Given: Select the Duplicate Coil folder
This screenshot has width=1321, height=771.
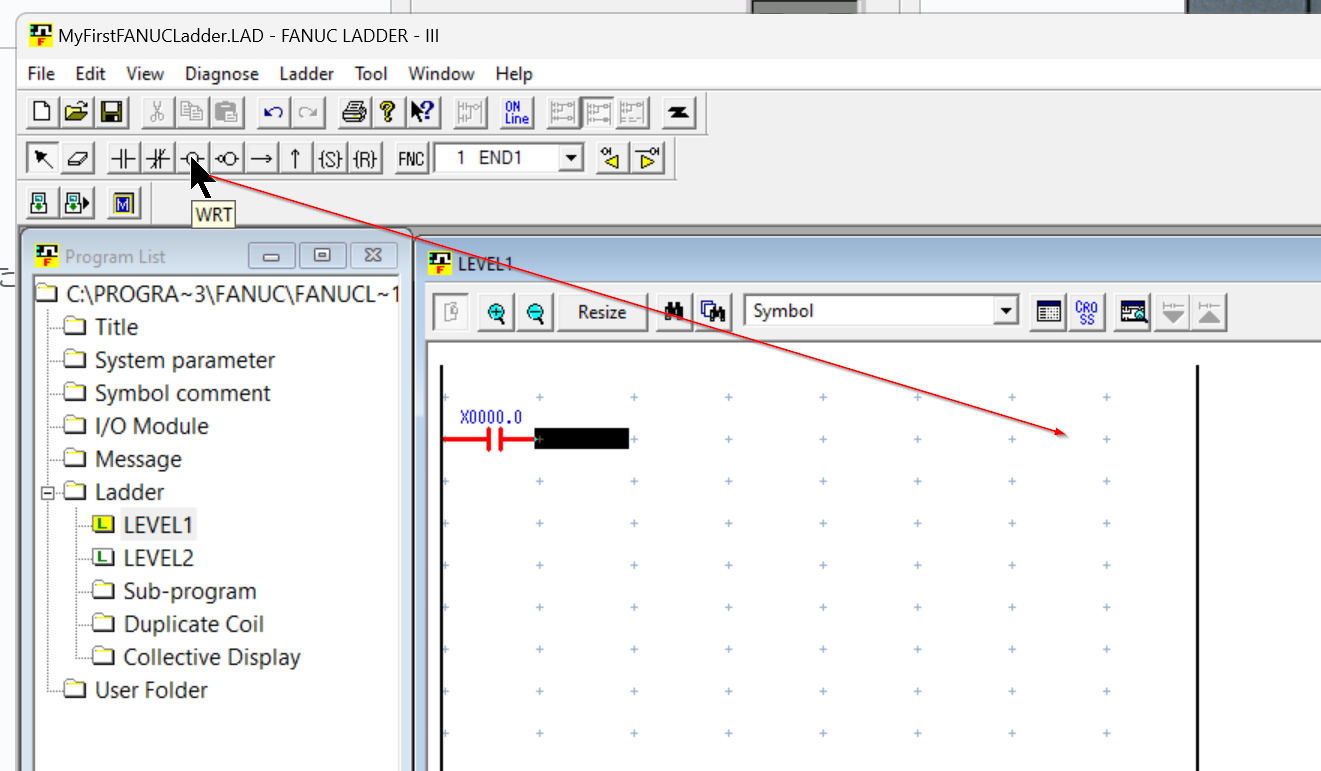Looking at the screenshot, I should [x=193, y=624].
